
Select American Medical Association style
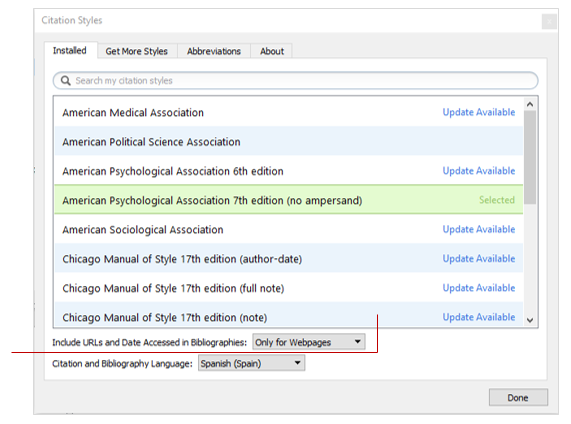(x=289, y=112)
